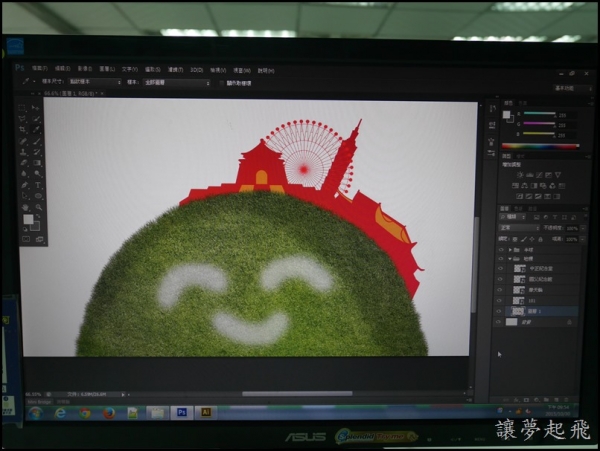
Task: Open the 濾鏡(T) menu
Action: click(x=175, y=70)
